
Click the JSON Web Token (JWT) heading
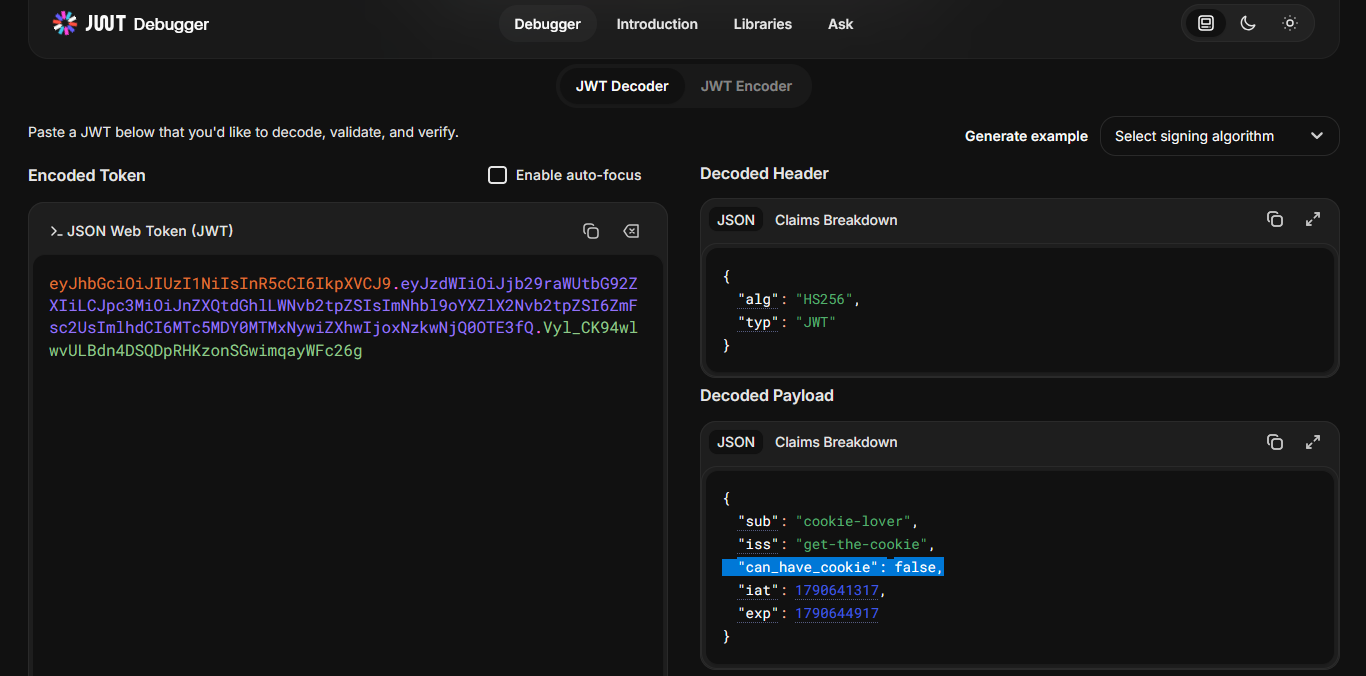pyautogui.click(x=141, y=231)
